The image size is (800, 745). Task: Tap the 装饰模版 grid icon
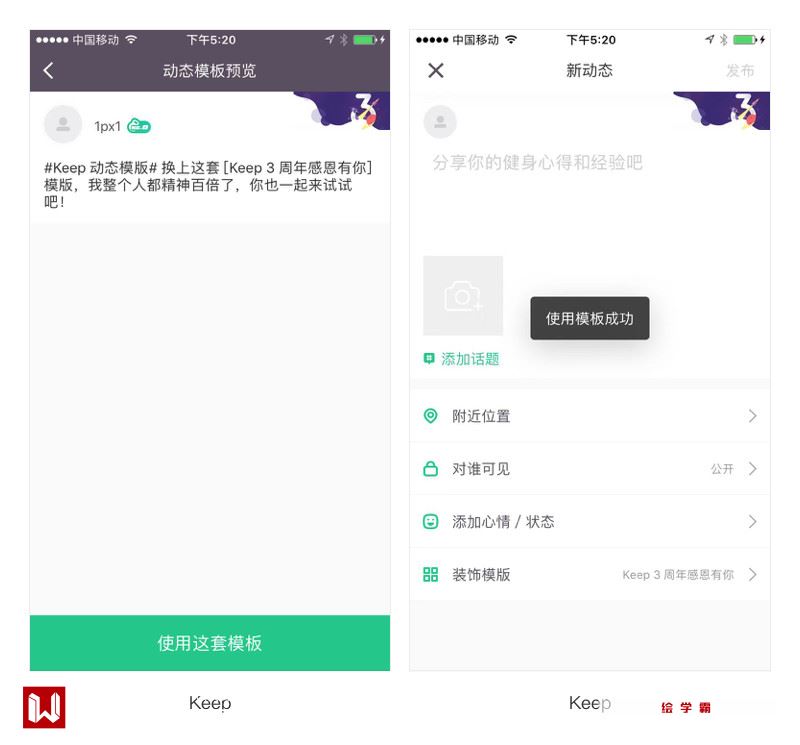click(x=431, y=575)
